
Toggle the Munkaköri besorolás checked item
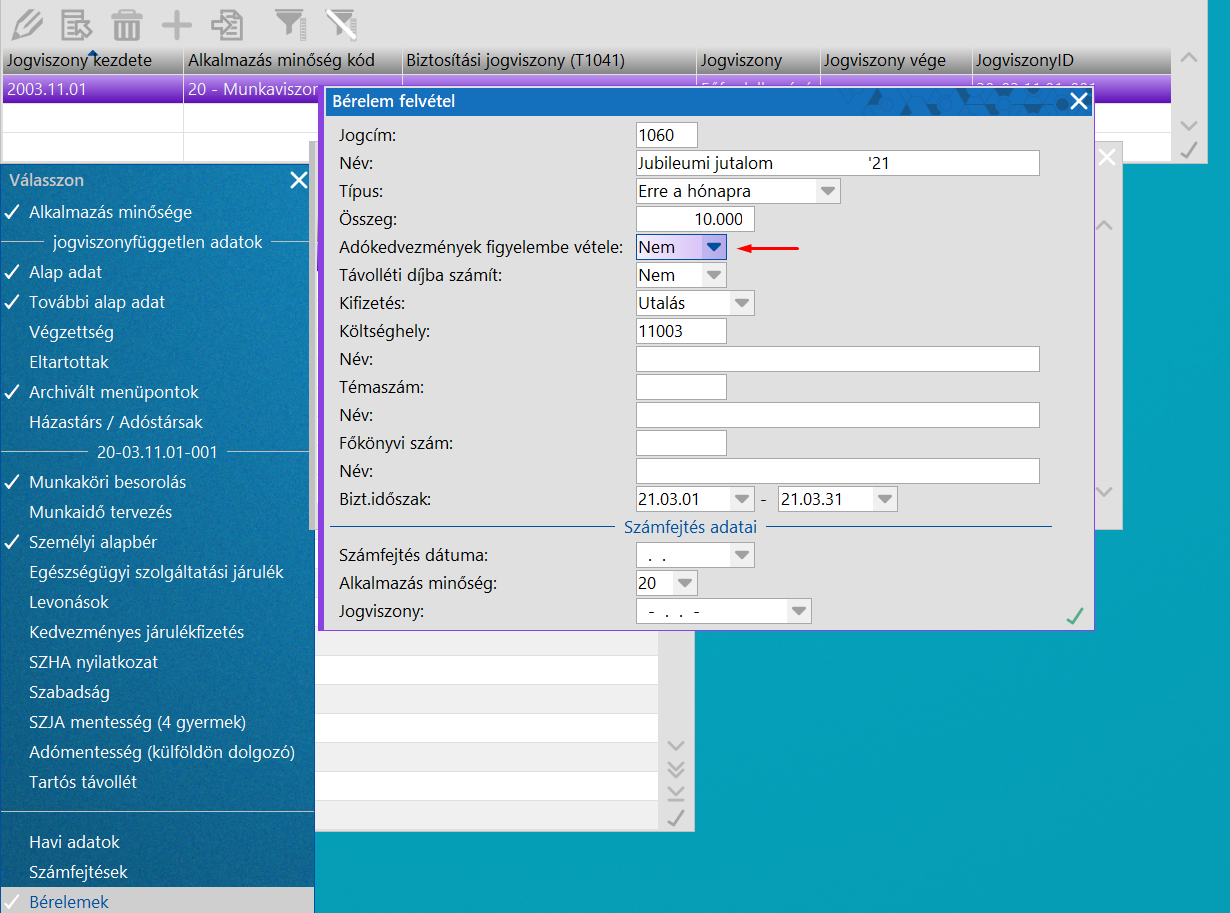pyautogui.click(x=107, y=482)
